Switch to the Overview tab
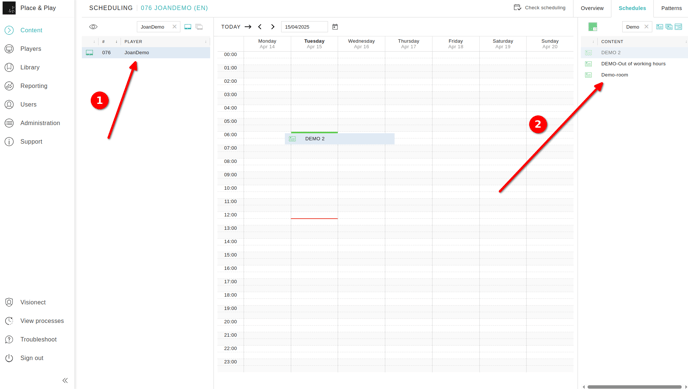 pyautogui.click(x=592, y=8)
